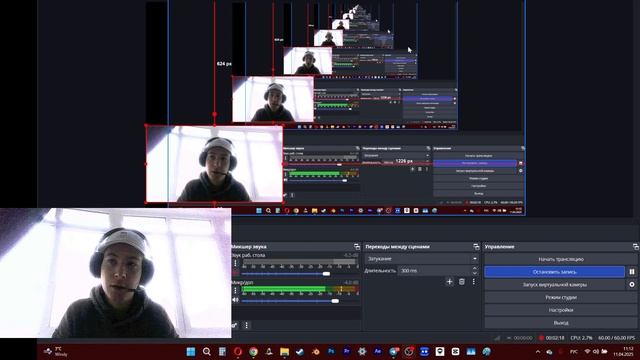
Task: Open the audio mixer three-dot menu
Action: pos(246,325)
